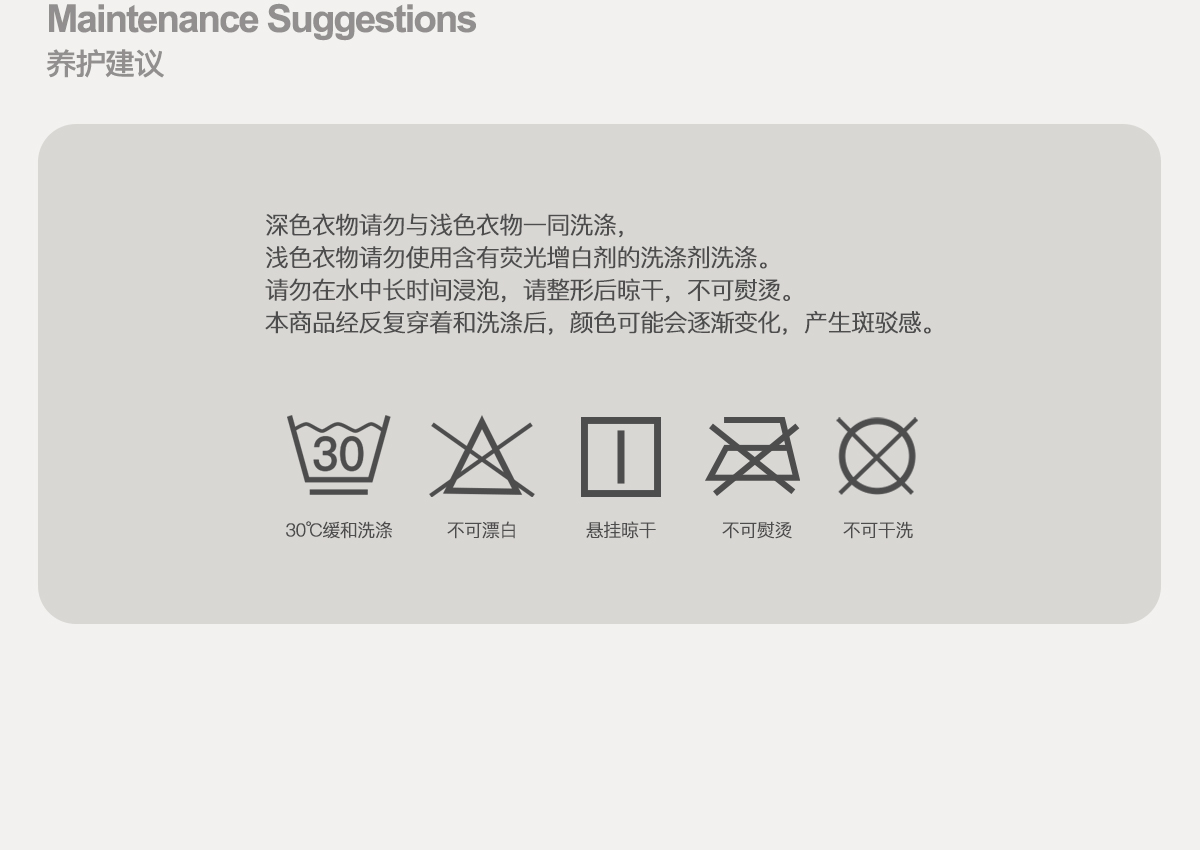This screenshot has width=1200, height=850.
Task: Click the do-not-dry-clean crossed circle icon
Action: 877,456
